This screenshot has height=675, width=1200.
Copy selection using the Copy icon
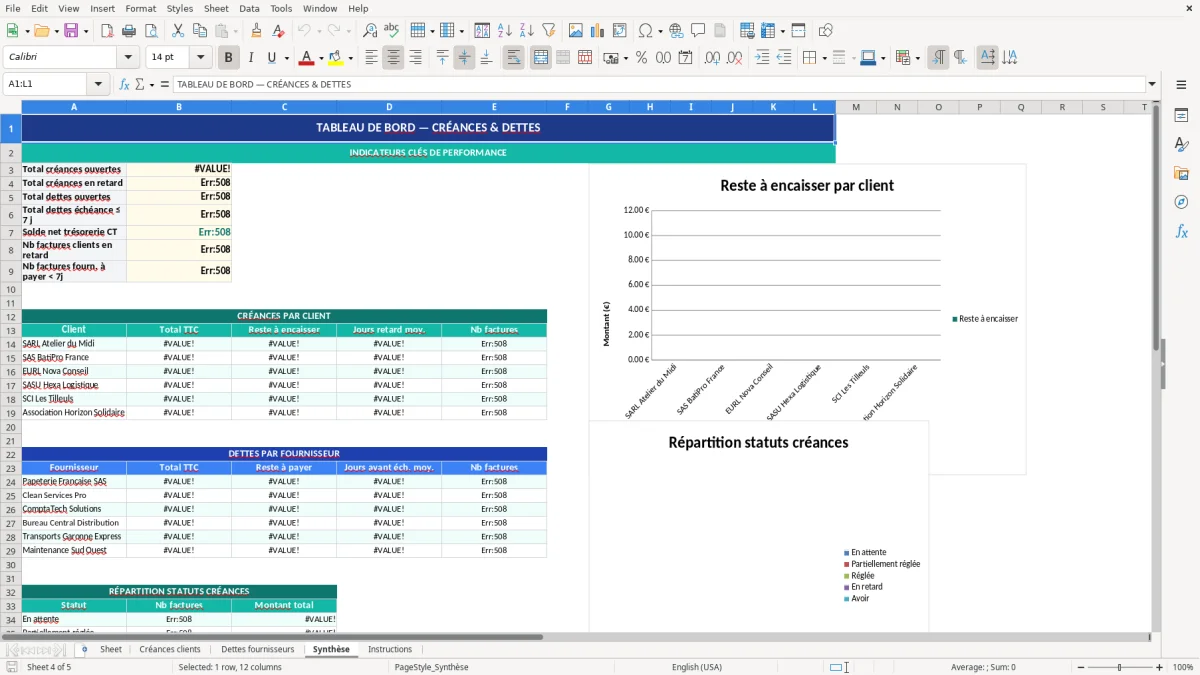tap(199, 31)
